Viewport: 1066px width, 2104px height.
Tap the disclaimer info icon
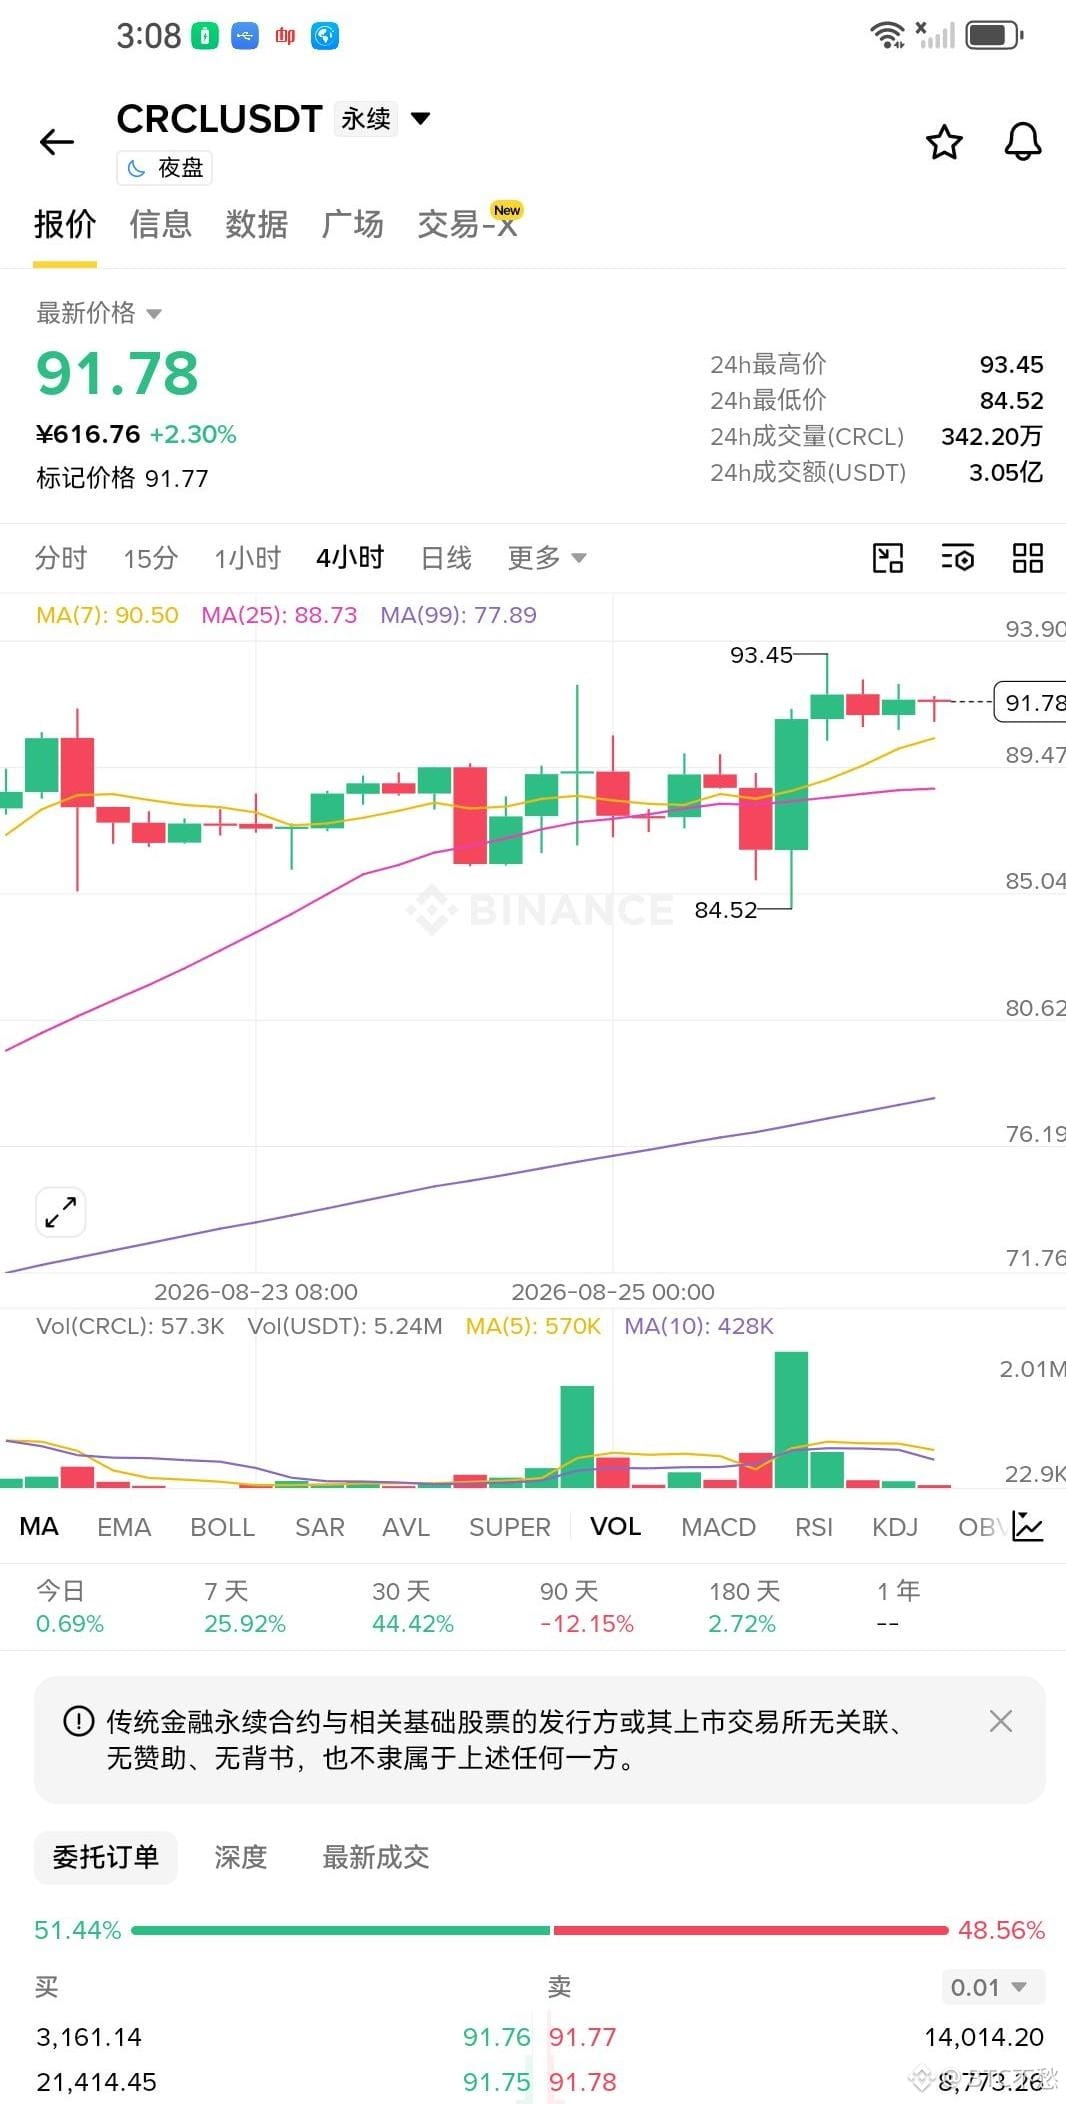pyautogui.click(x=78, y=1721)
